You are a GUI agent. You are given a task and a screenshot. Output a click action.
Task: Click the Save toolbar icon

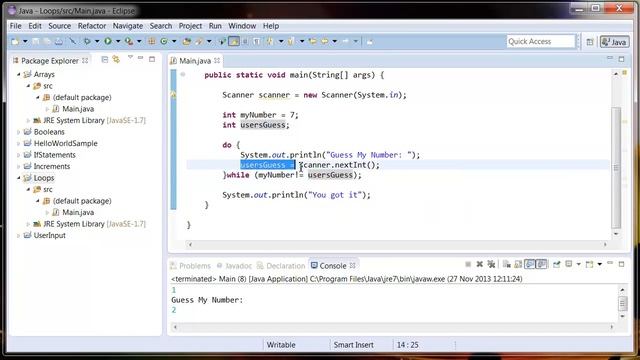click(x=36, y=42)
